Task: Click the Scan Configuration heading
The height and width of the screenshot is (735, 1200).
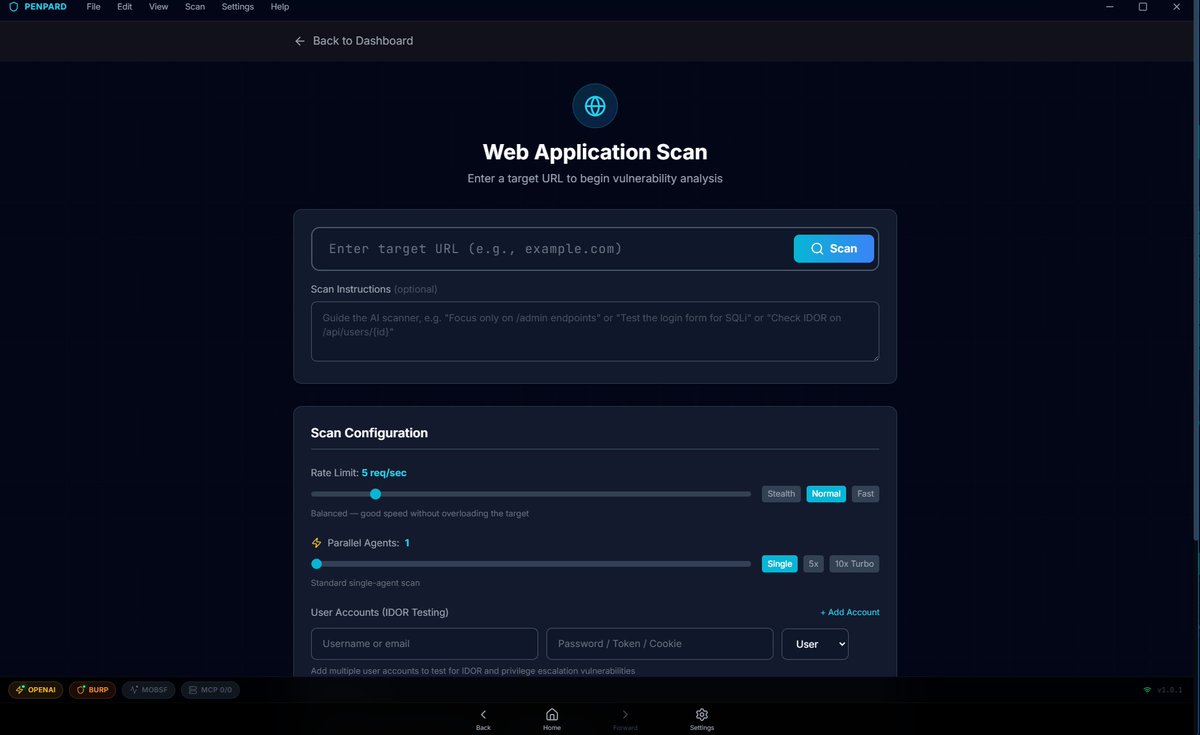Action: coord(369,433)
